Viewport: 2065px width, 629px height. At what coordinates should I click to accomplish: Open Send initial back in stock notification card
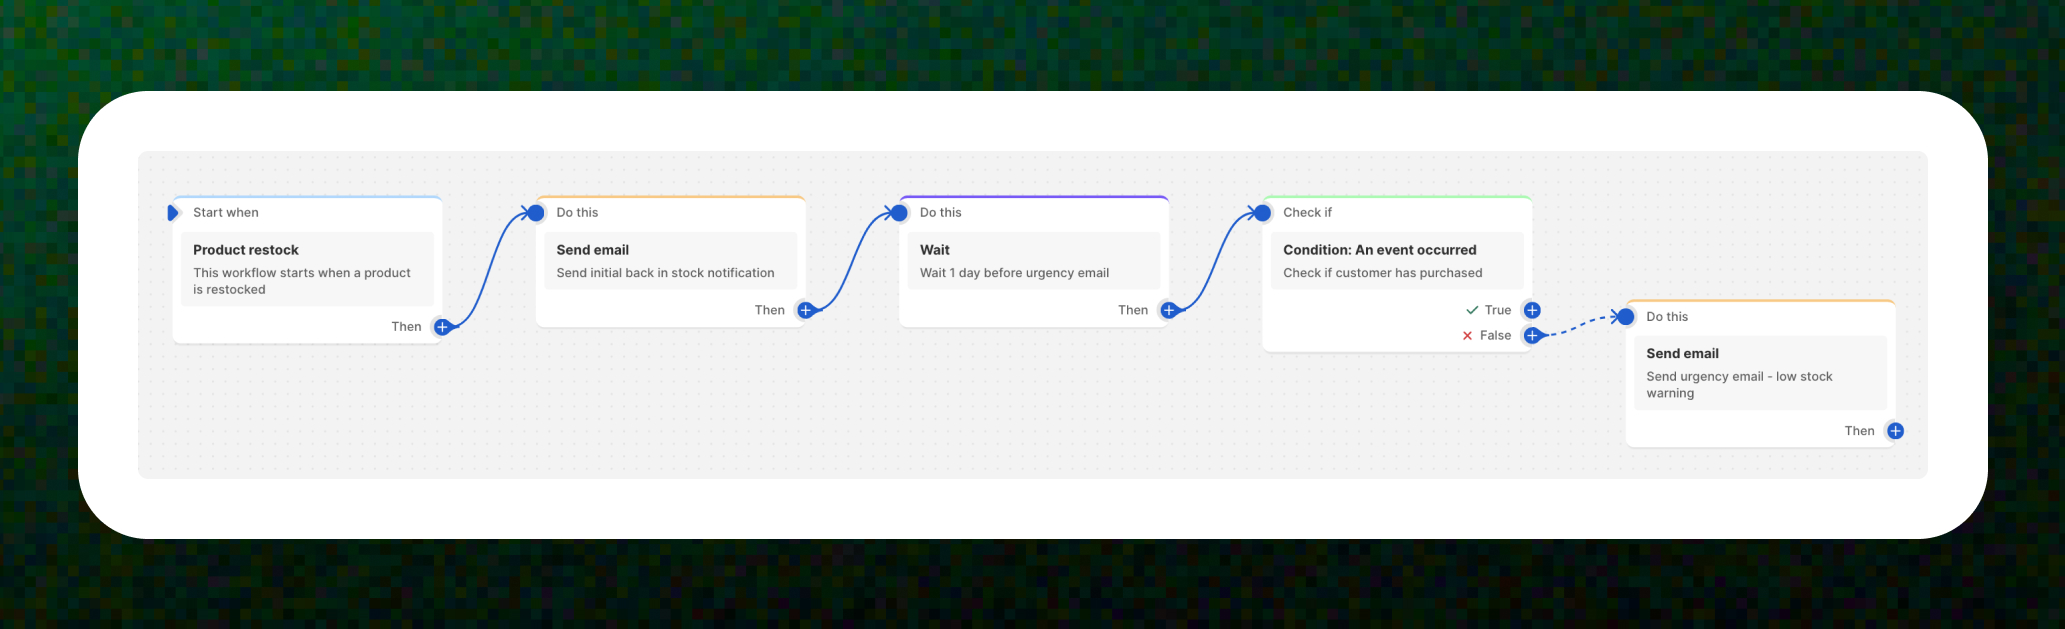tap(670, 261)
